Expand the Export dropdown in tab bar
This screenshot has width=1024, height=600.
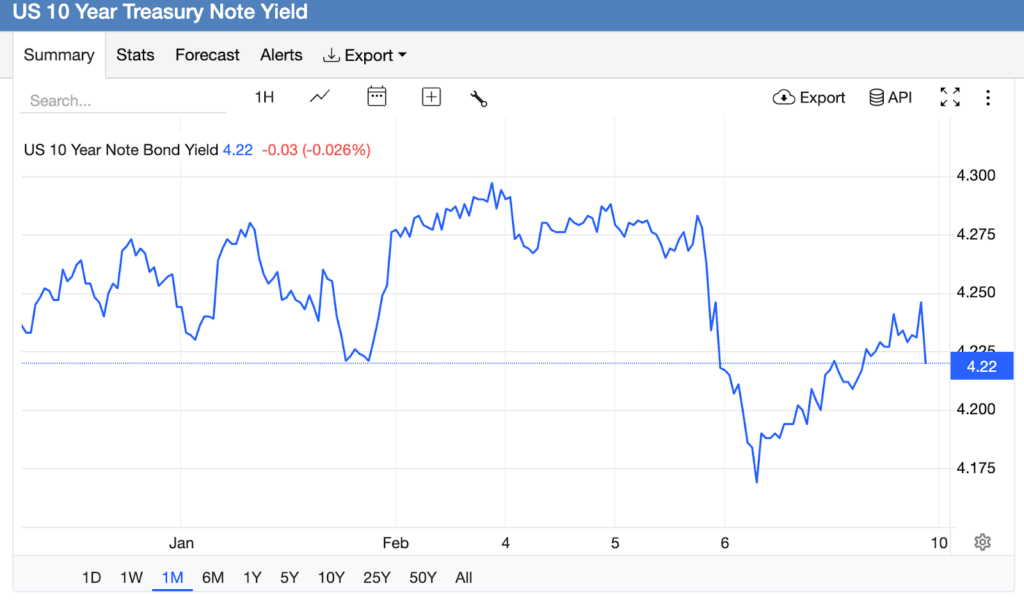click(365, 55)
